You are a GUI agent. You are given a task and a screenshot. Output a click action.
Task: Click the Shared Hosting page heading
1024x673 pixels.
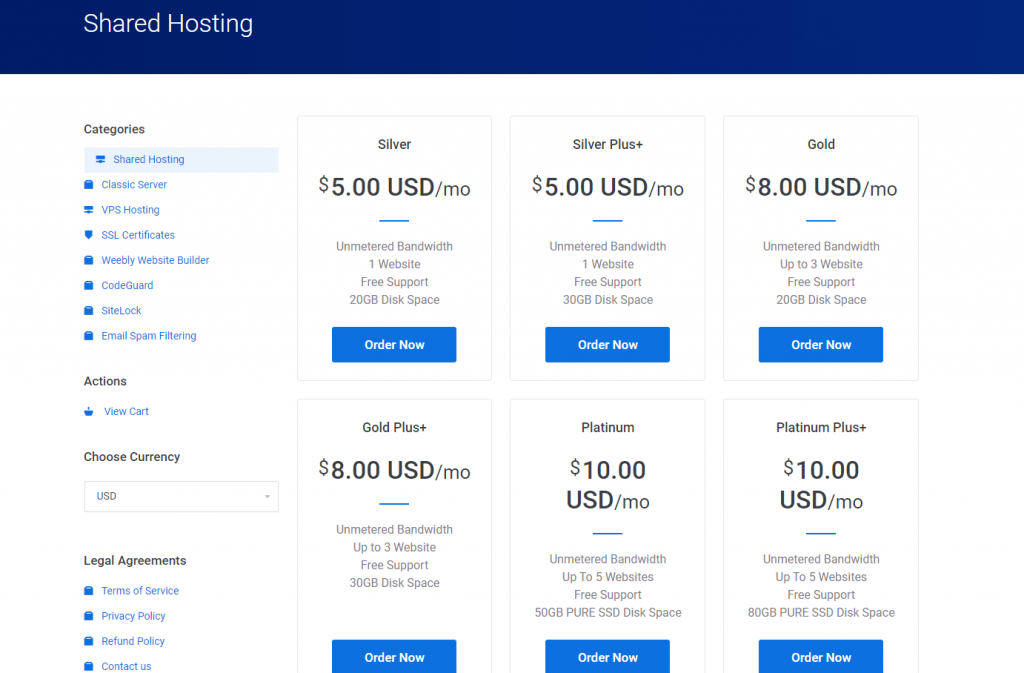[x=168, y=23]
